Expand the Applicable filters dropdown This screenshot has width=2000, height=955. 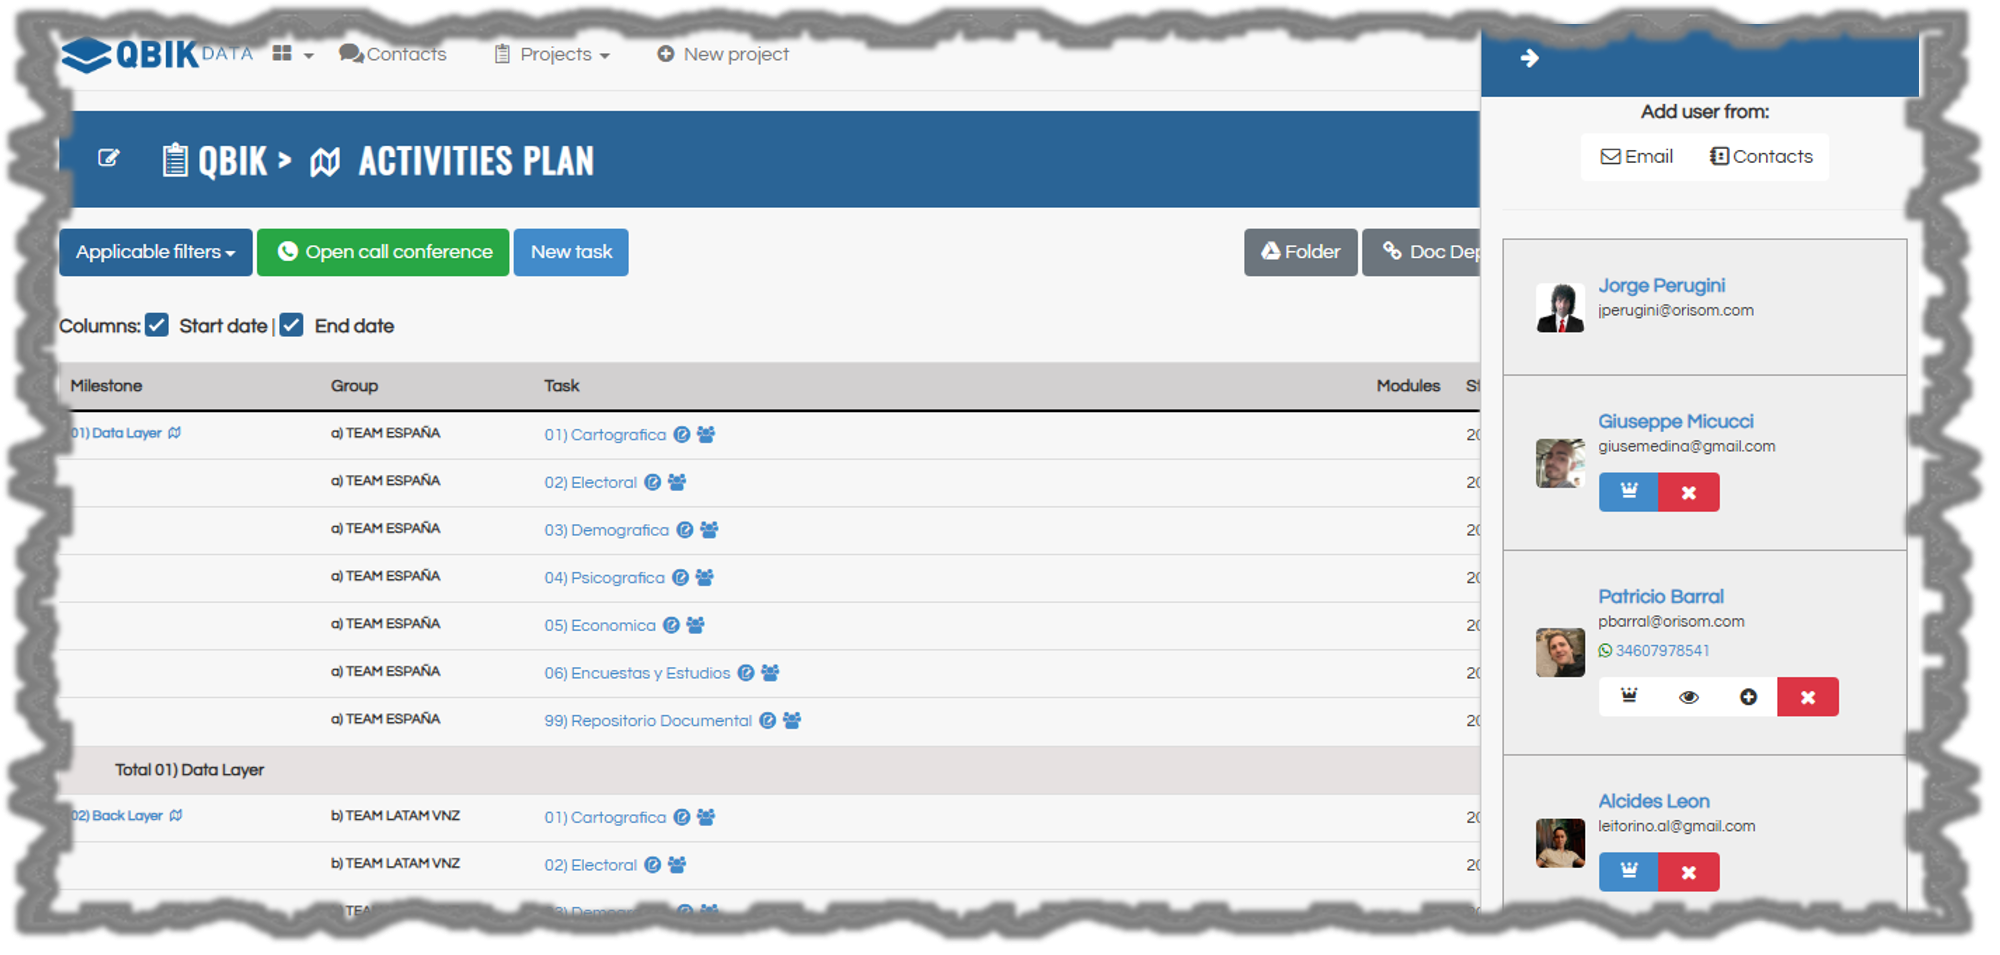pos(155,252)
